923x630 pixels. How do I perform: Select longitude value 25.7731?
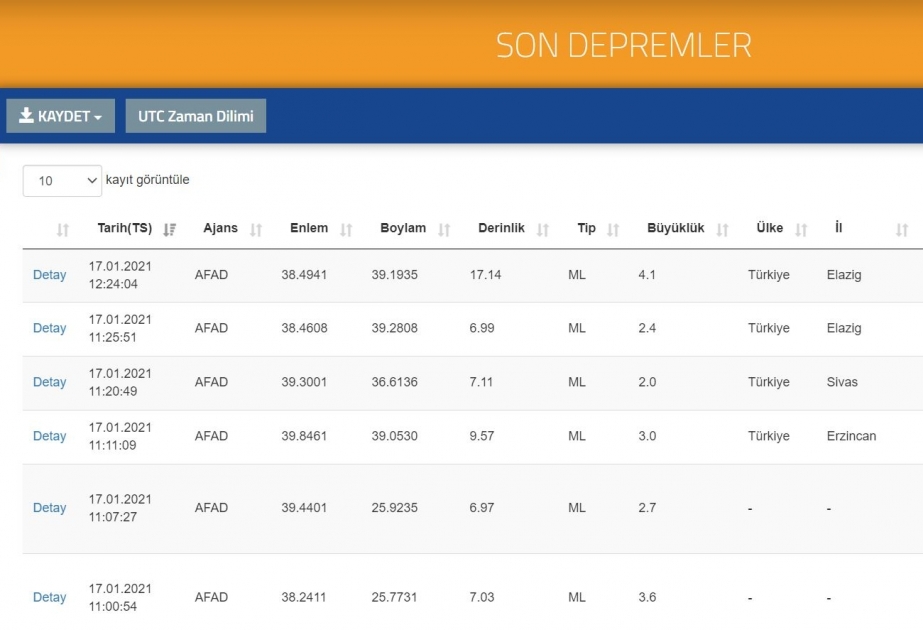394,598
